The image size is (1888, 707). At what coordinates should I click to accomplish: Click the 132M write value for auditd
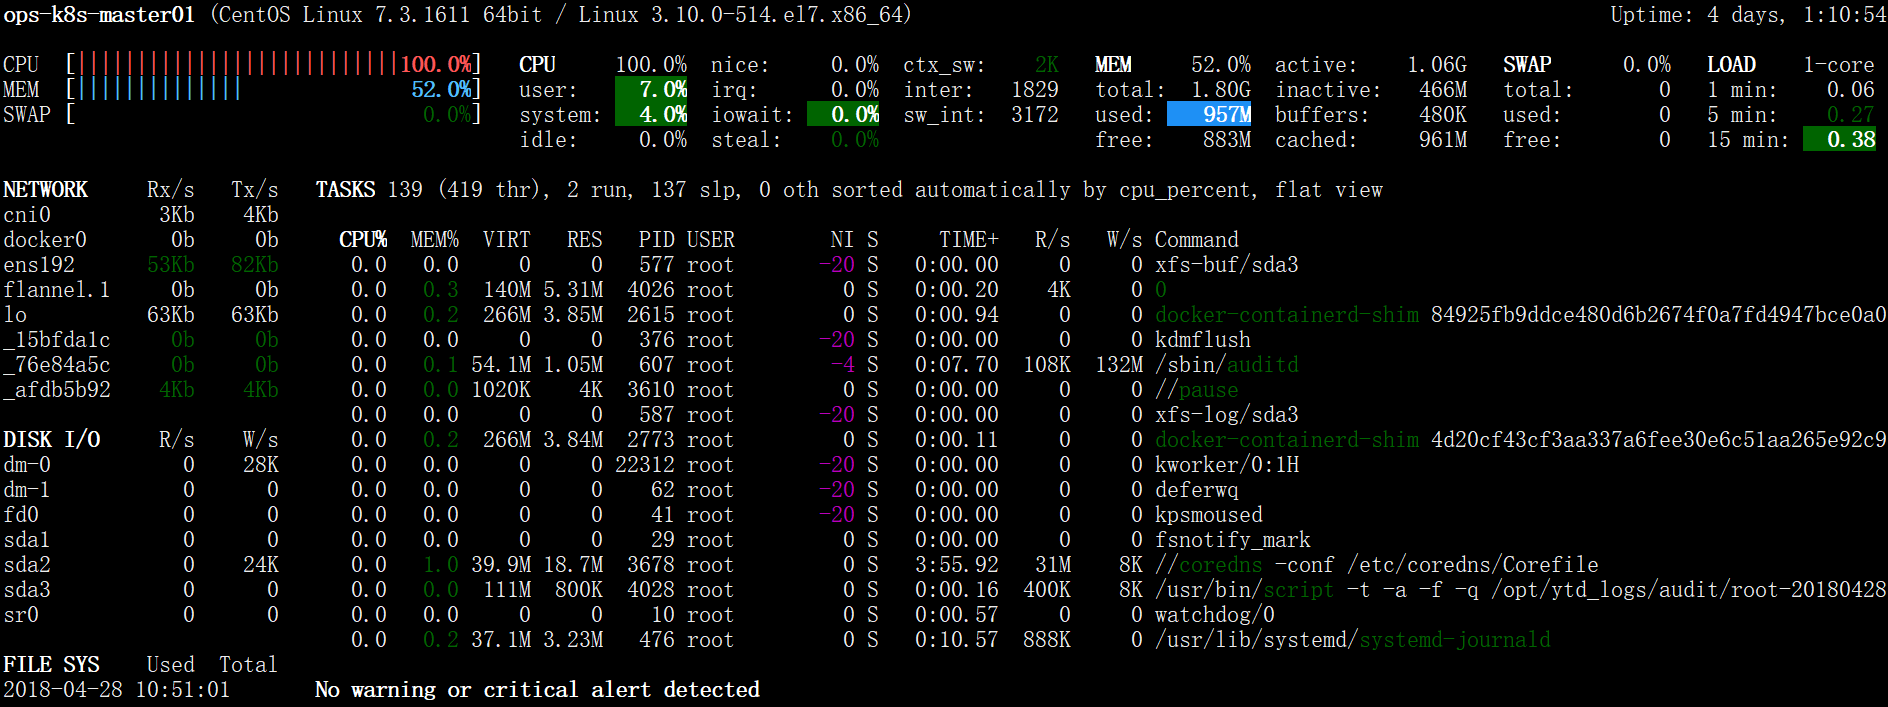pyautogui.click(x=1119, y=365)
